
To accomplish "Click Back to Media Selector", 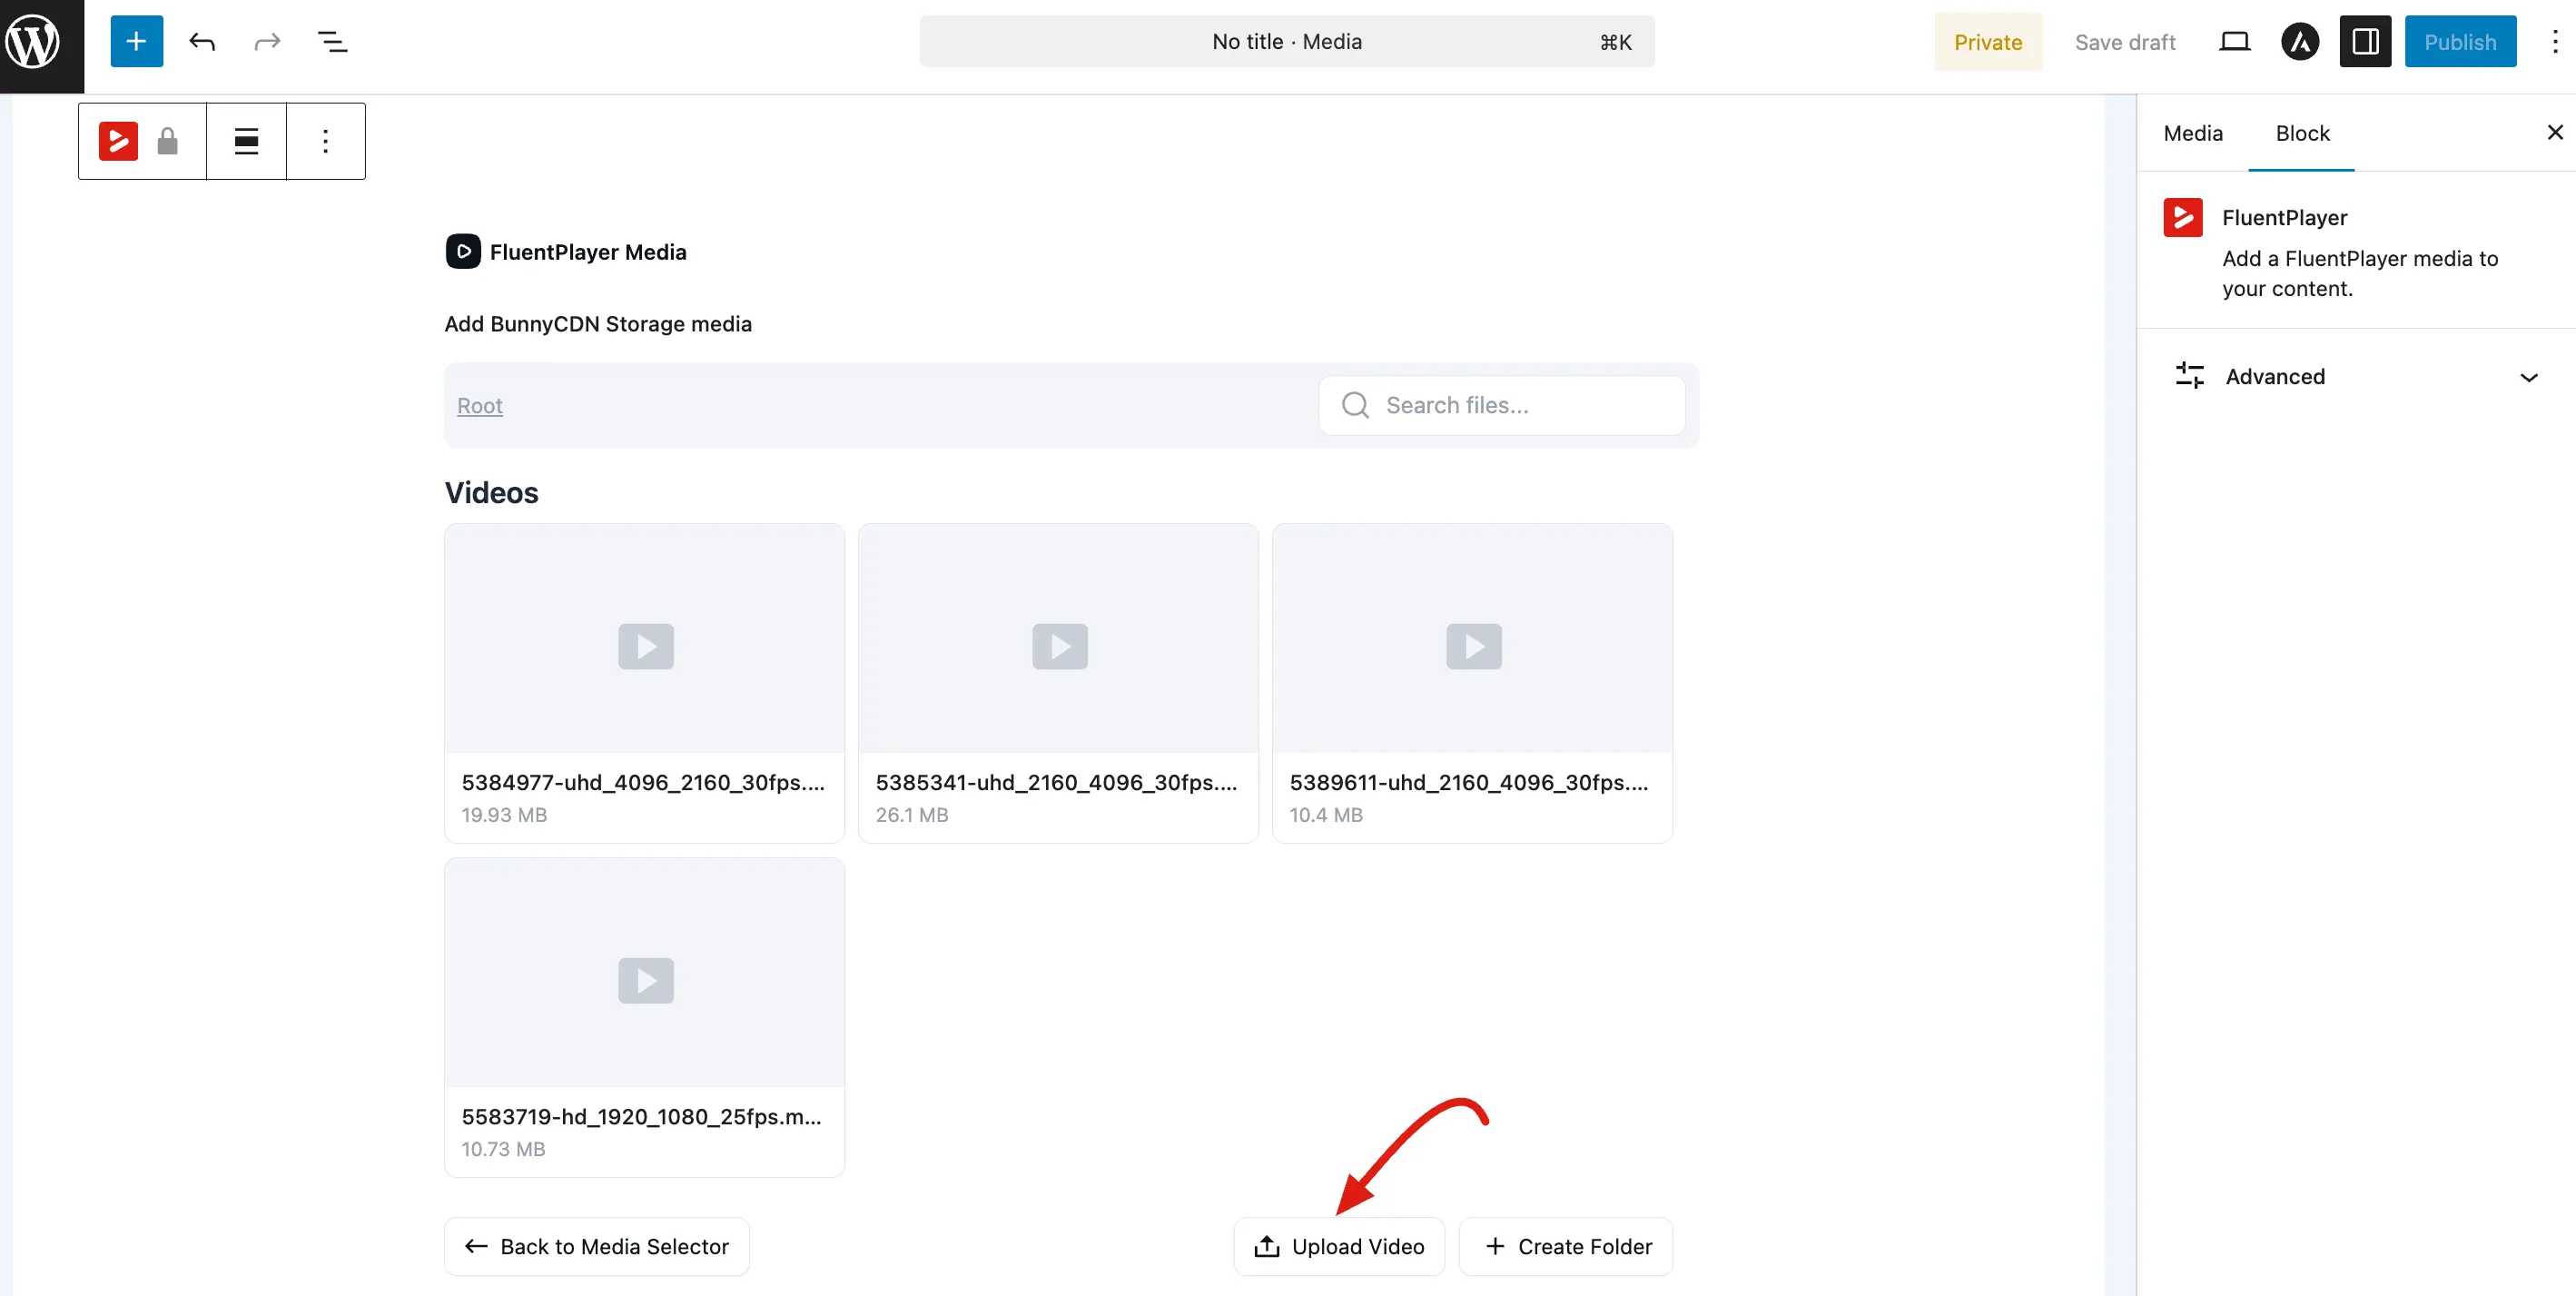I will 597,1246.
